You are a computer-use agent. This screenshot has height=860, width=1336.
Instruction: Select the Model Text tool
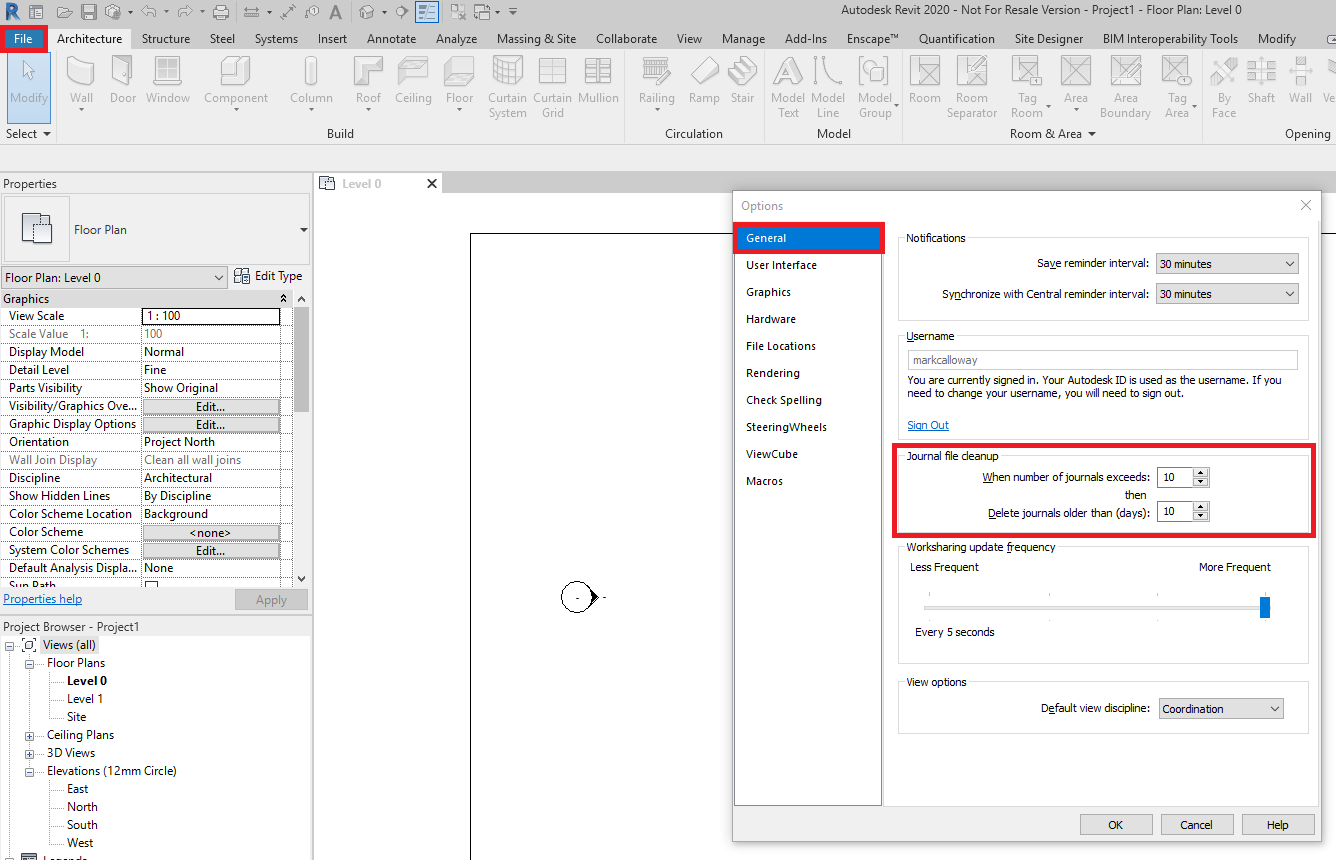788,87
